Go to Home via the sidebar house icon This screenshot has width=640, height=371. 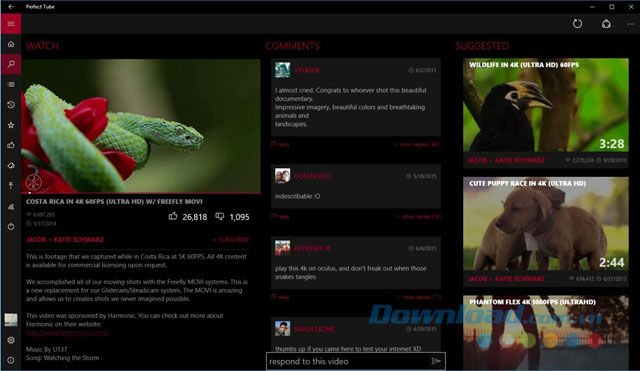[x=11, y=44]
